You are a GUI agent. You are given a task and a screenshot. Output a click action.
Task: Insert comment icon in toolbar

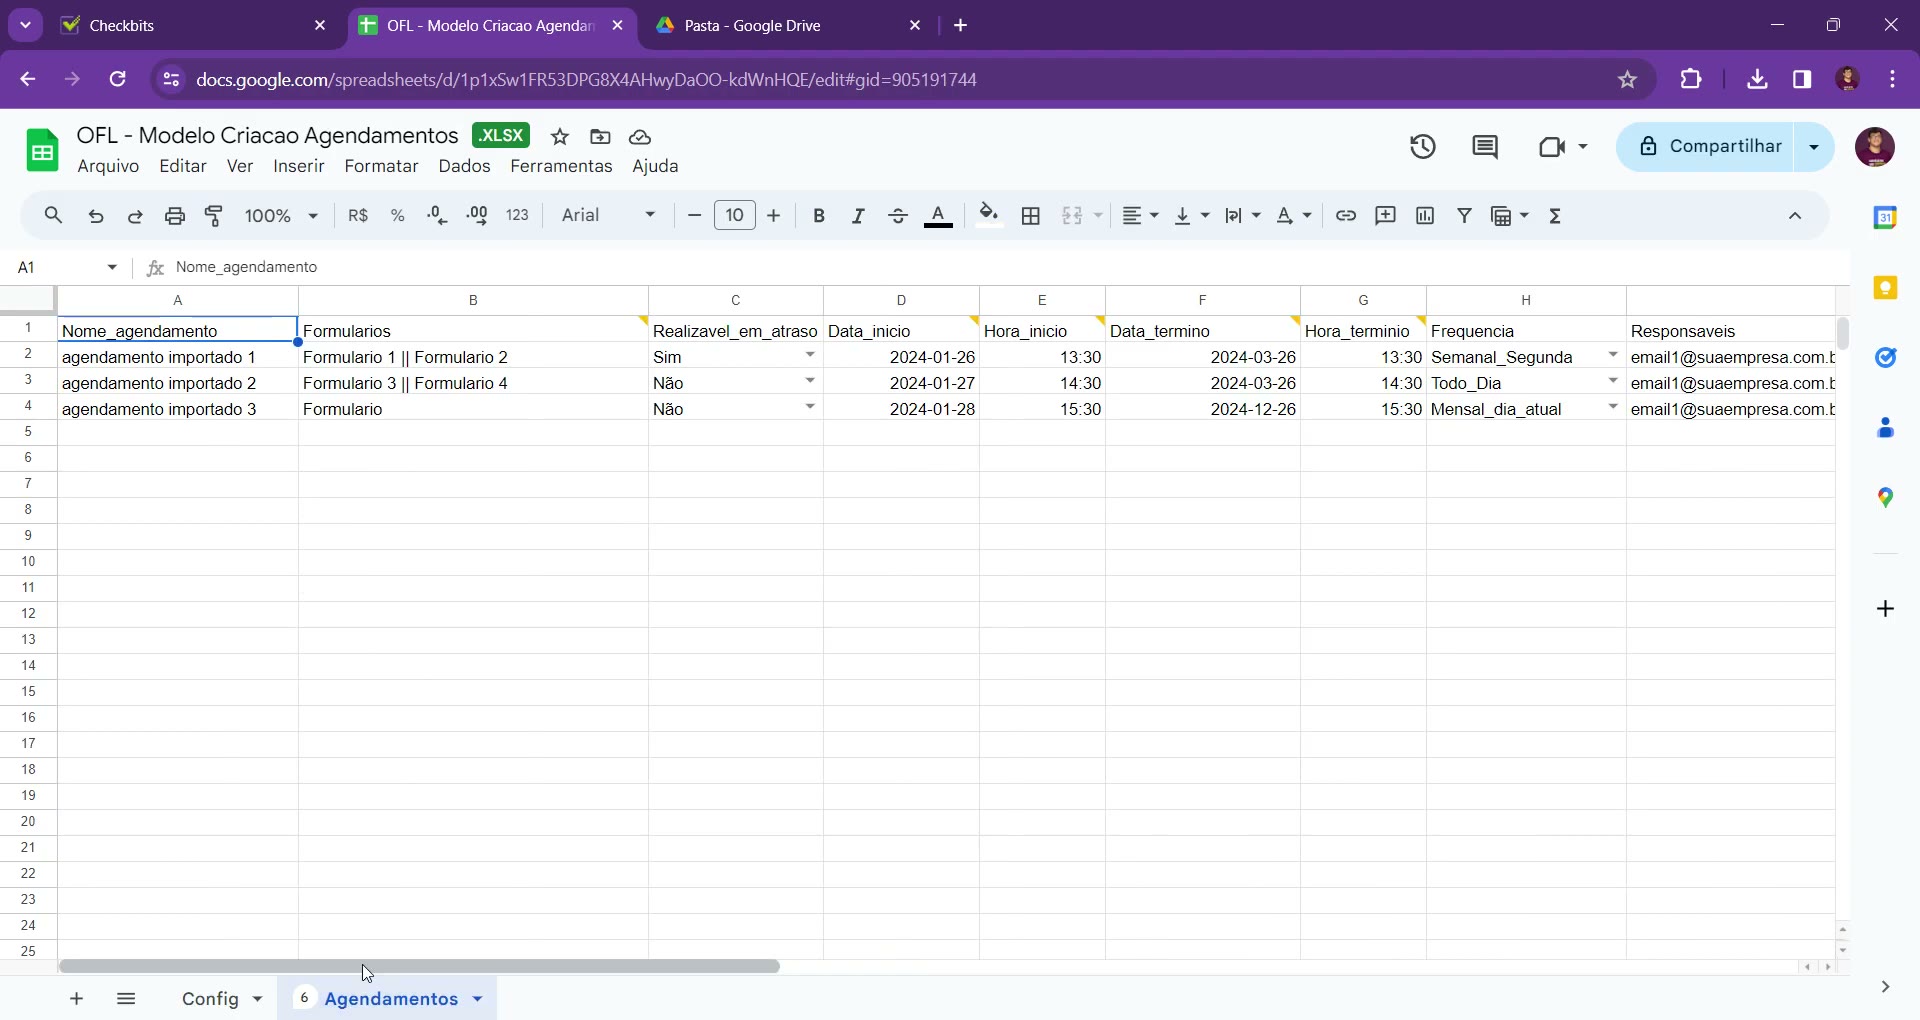1386,216
